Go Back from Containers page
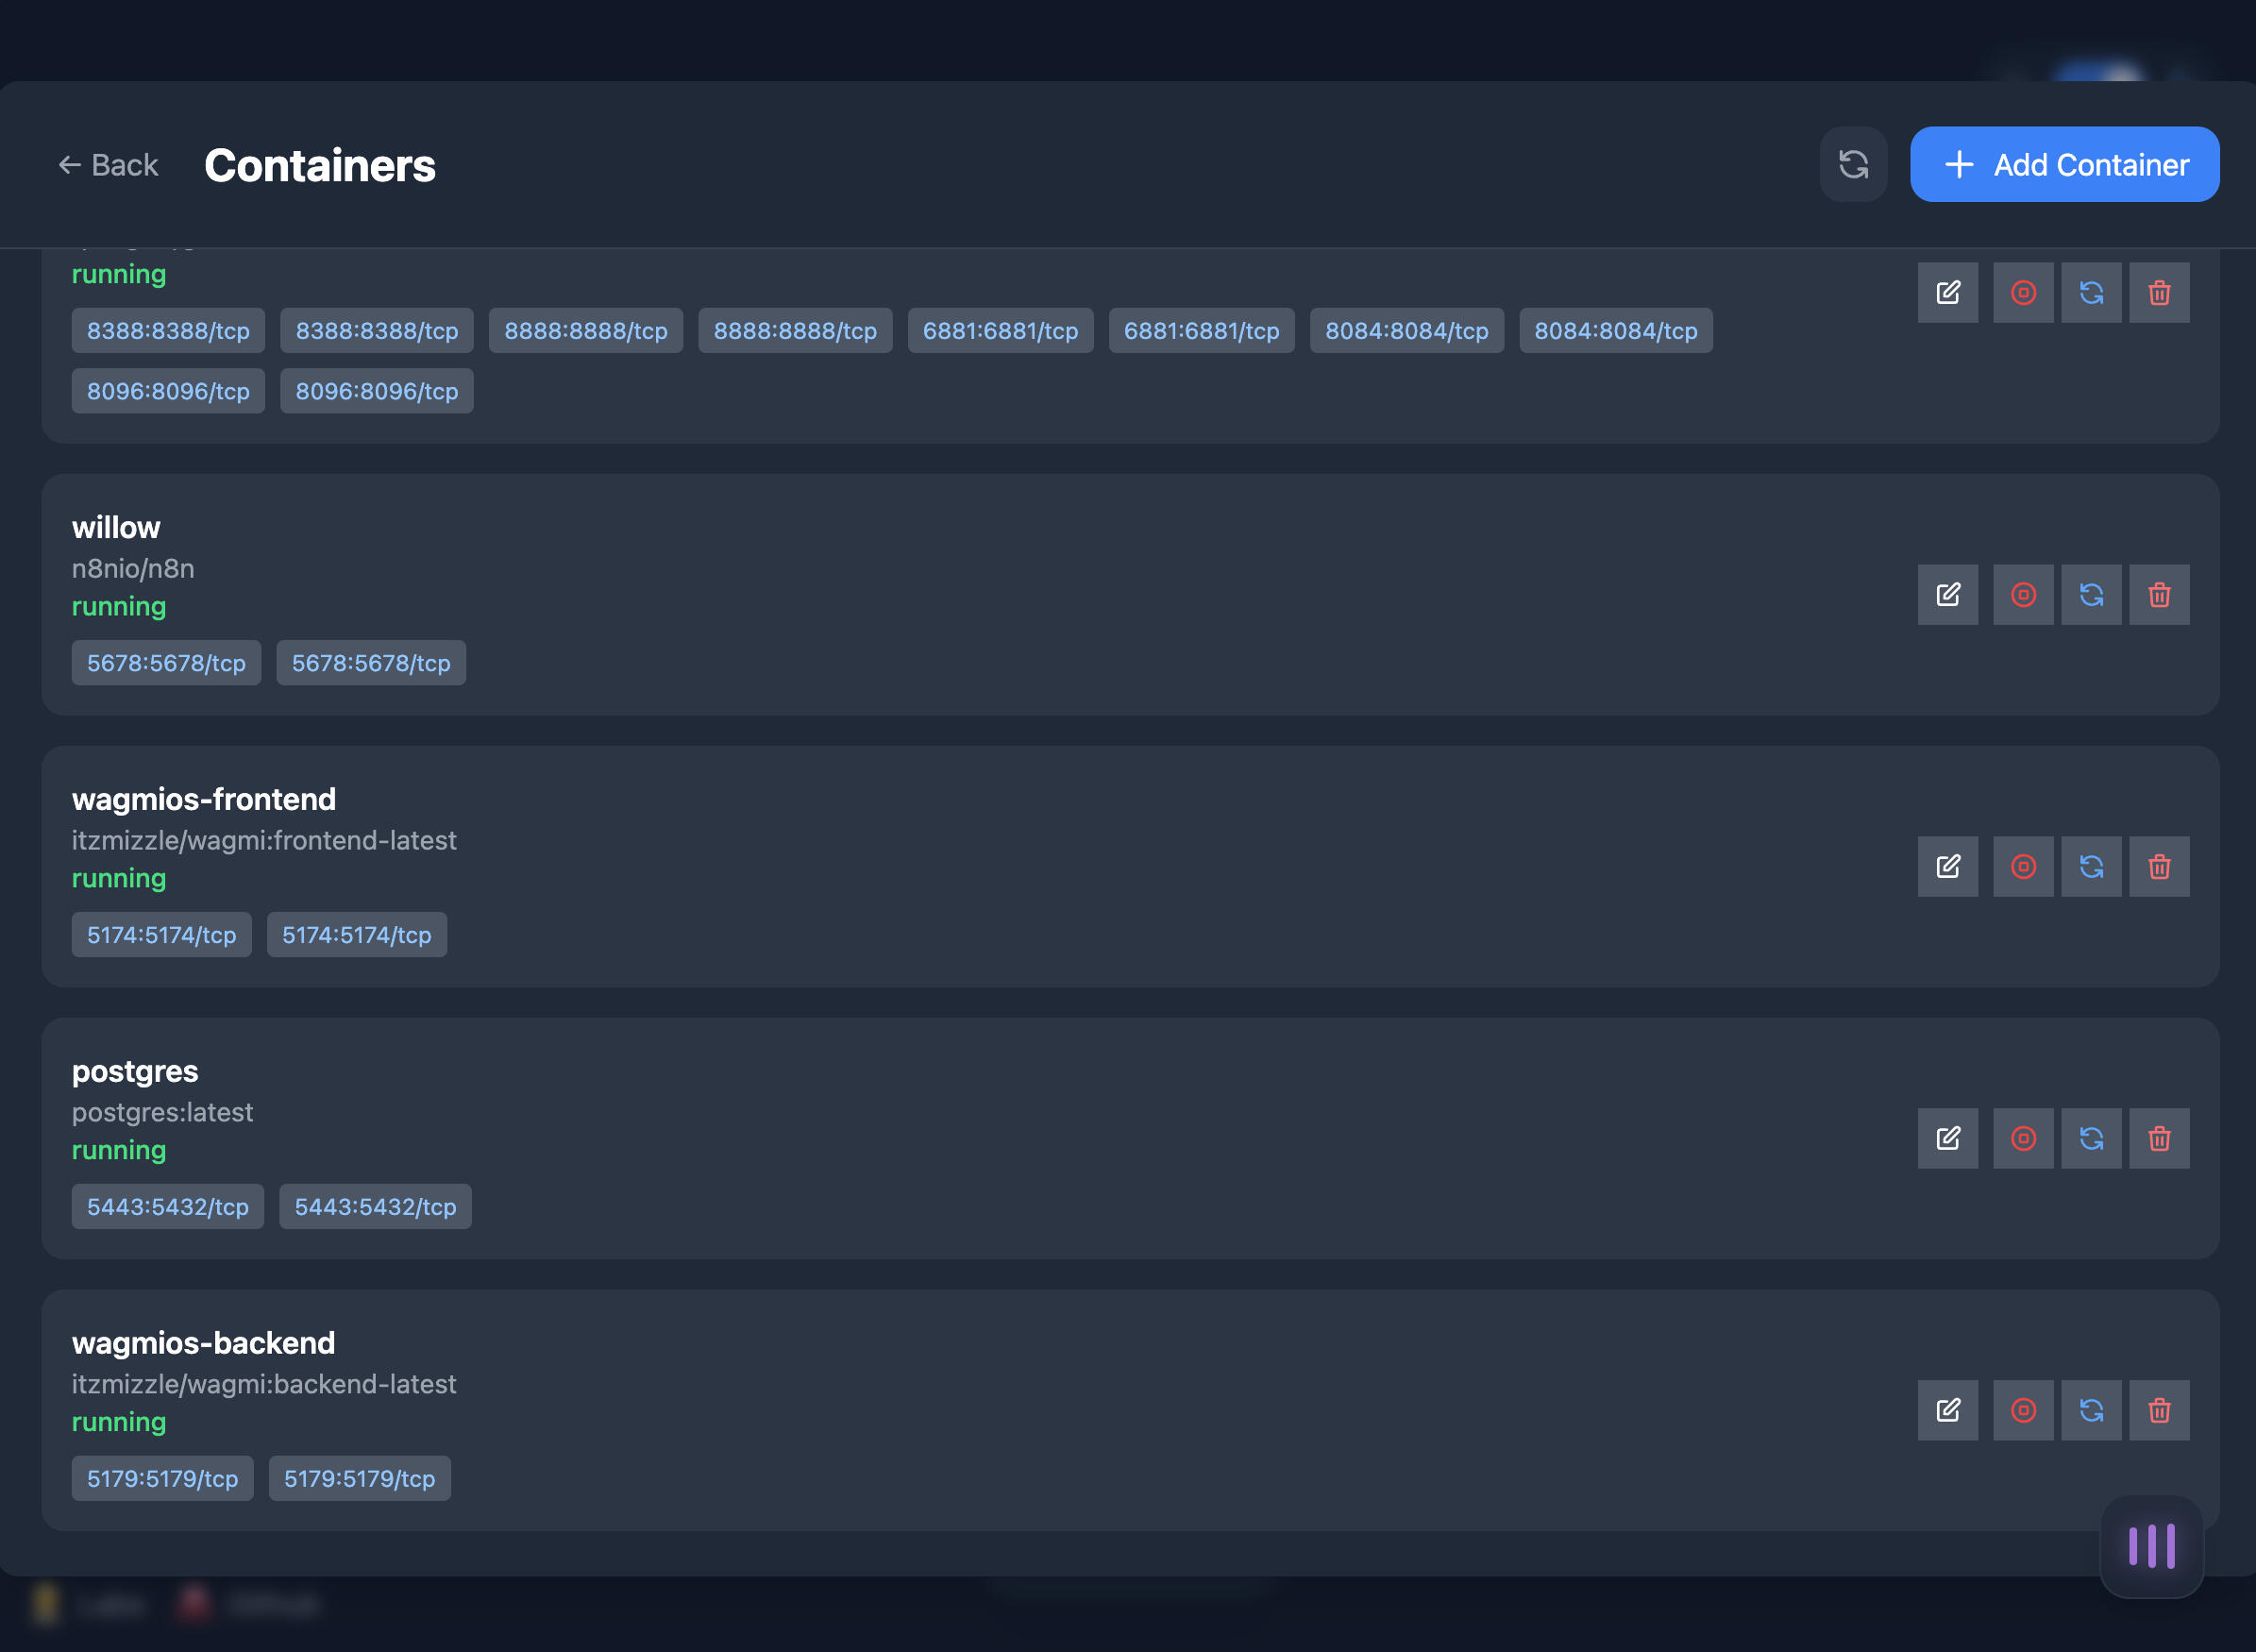Screen dimensions: 2256x1652 (x=108, y=165)
